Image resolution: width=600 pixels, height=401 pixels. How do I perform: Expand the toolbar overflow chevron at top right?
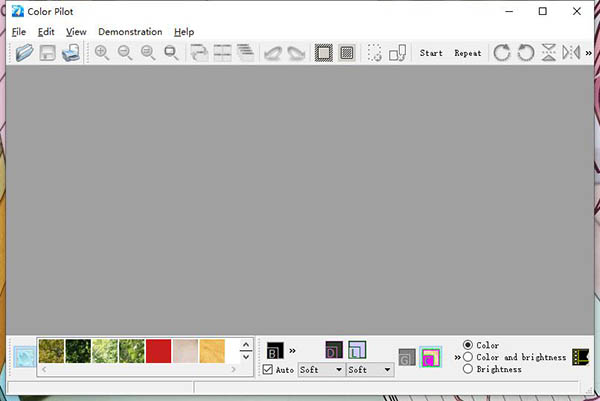coord(589,53)
